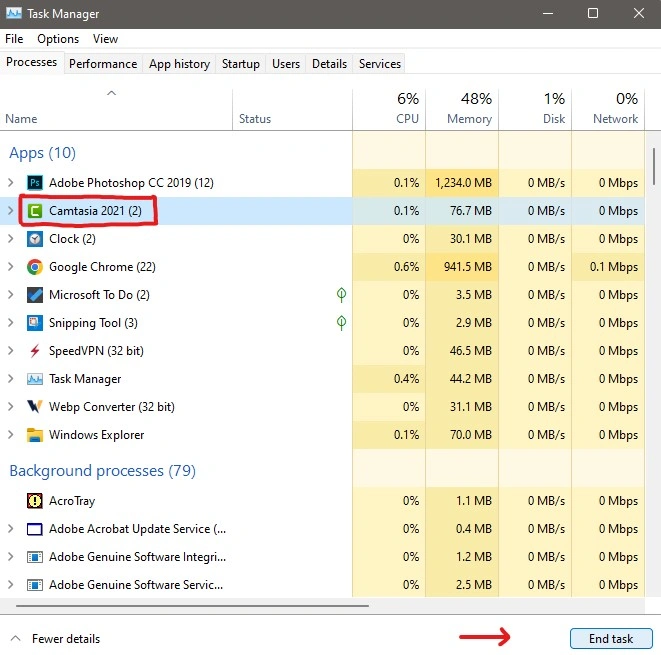Click the Snipping Tool icon
This screenshot has height=655, width=661.
(x=35, y=323)
